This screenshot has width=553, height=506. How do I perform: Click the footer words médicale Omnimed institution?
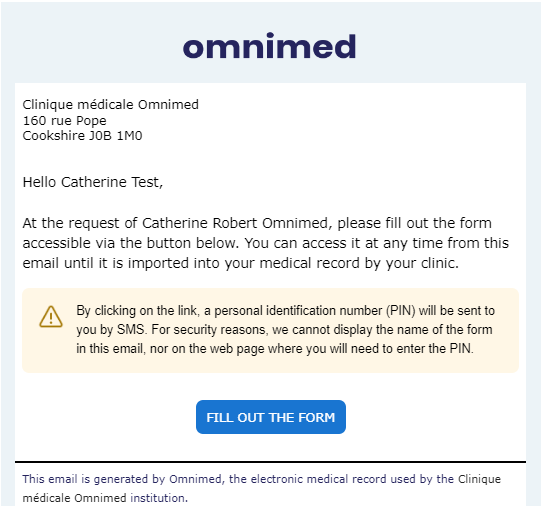click(x=105, y=498)
